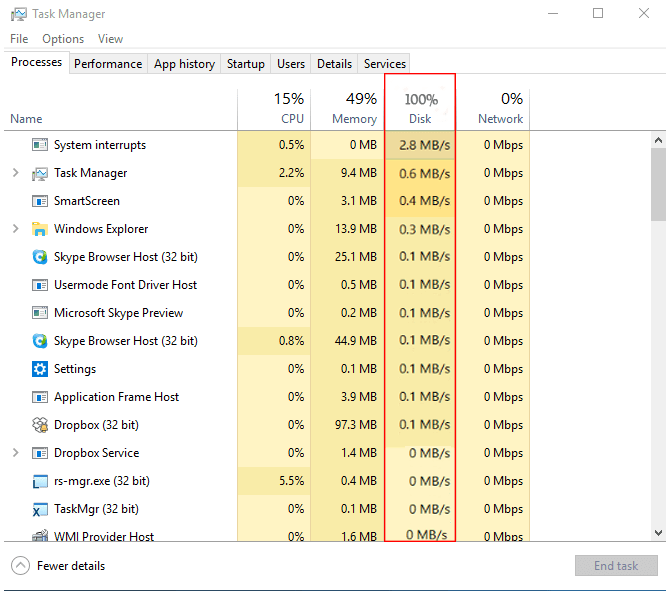
Task: Maximize the Task Manager window
Action: click(598, 14)
